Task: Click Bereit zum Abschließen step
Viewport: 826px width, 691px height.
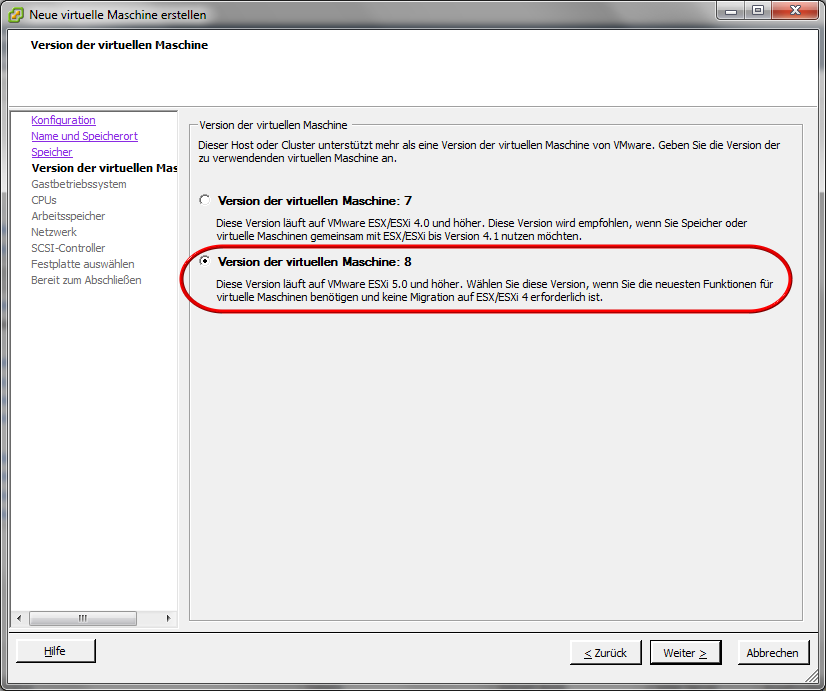Action: coord(86,280)
